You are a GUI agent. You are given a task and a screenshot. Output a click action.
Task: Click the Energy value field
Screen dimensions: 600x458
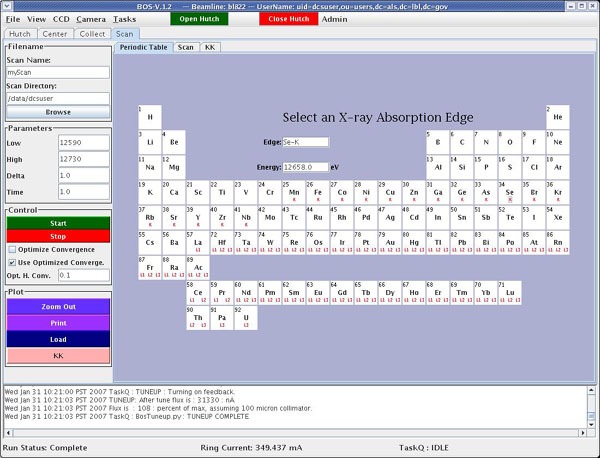pyautogui.click(x=305, y=167)
